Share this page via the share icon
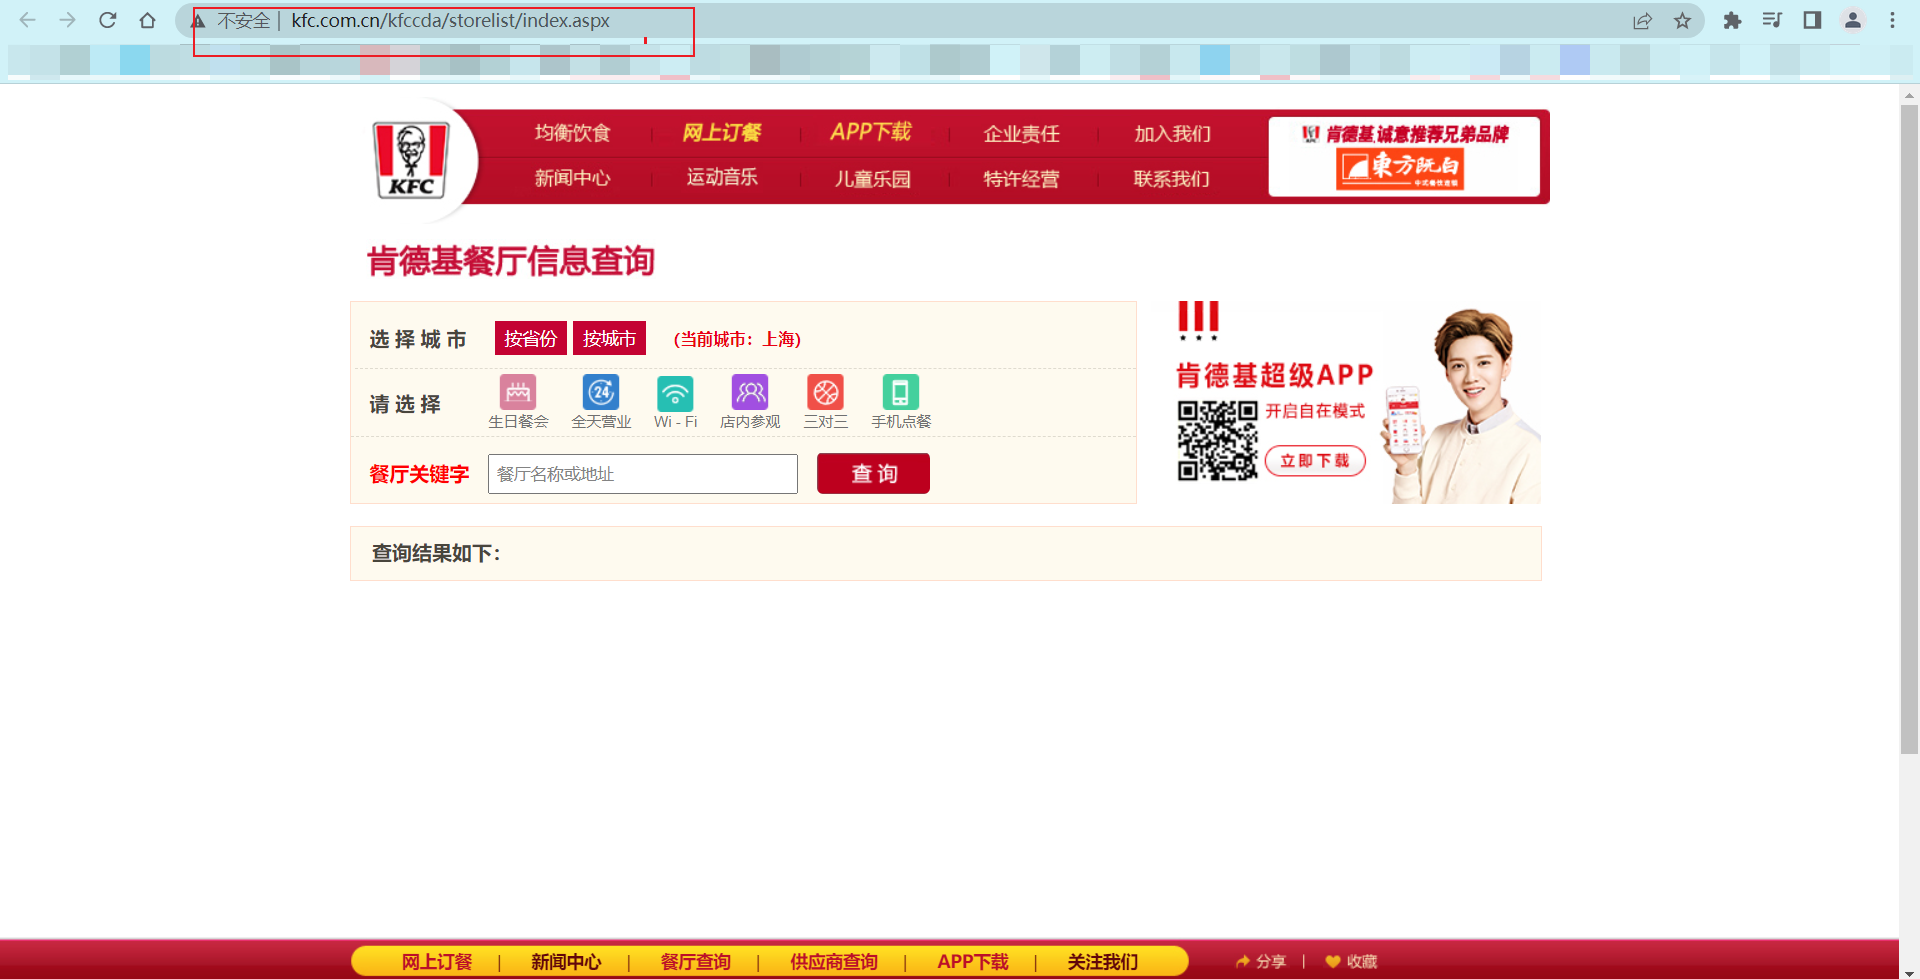This screenshot has width=1920, height=979. tap(1642, 21)
